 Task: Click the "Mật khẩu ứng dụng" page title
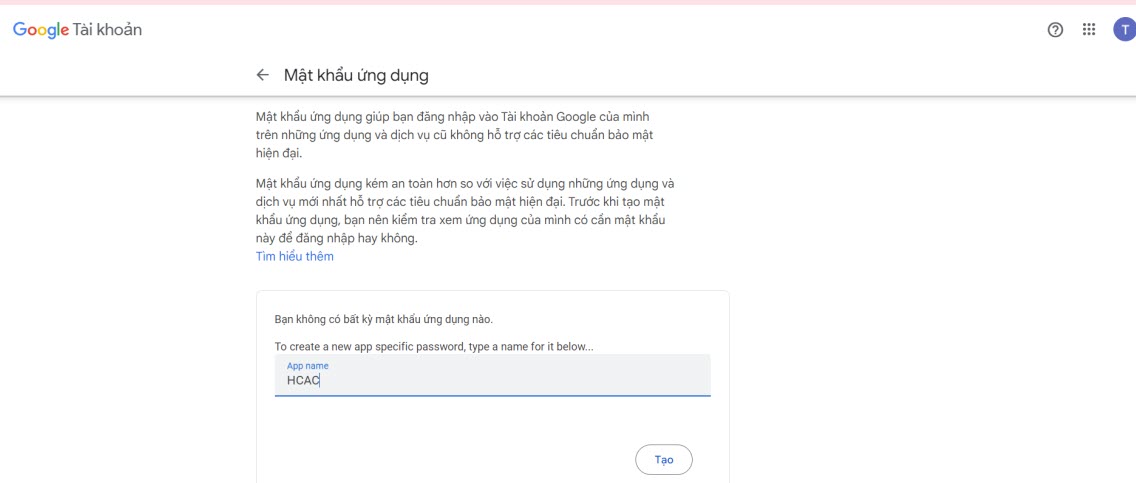click(356, 75)
